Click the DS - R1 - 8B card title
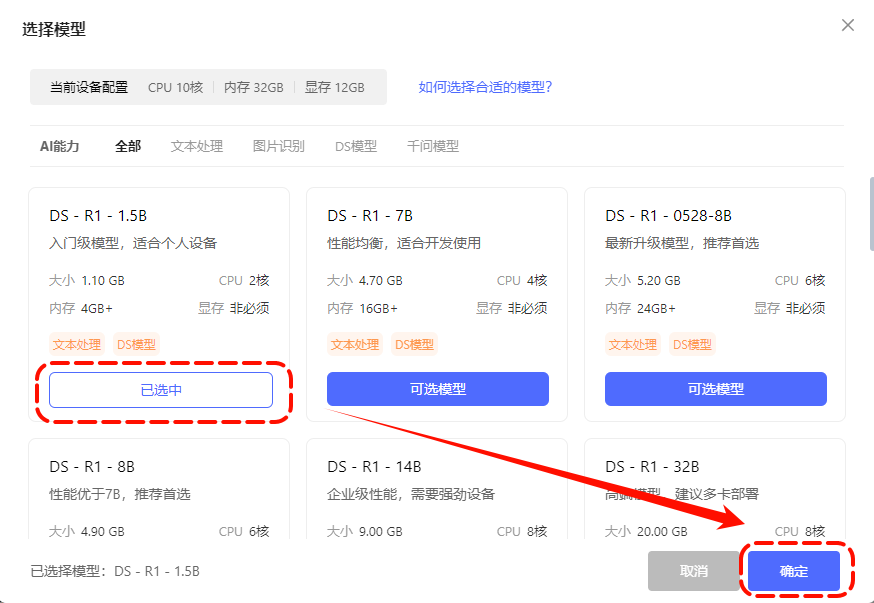This screenshot has width=874, height=603. [x=92, y=466]
